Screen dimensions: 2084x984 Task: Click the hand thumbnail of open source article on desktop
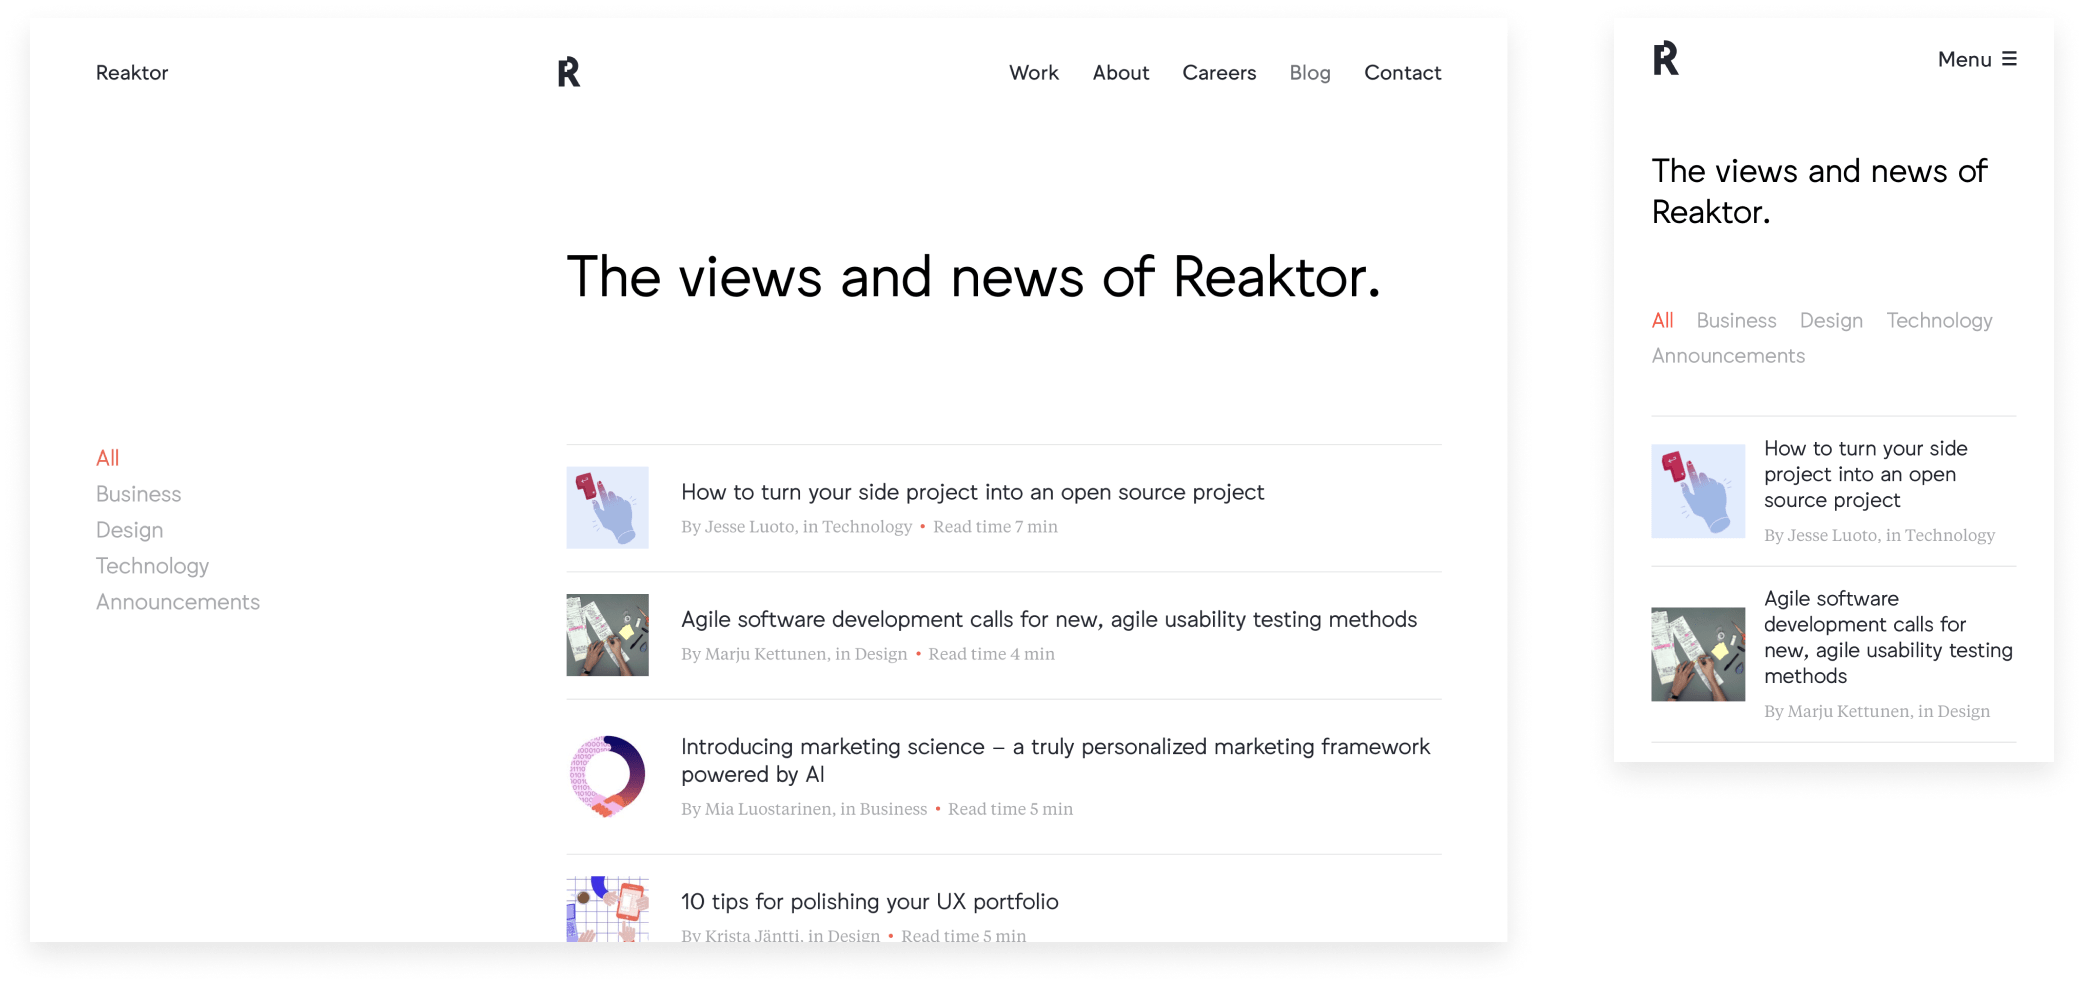607,507
